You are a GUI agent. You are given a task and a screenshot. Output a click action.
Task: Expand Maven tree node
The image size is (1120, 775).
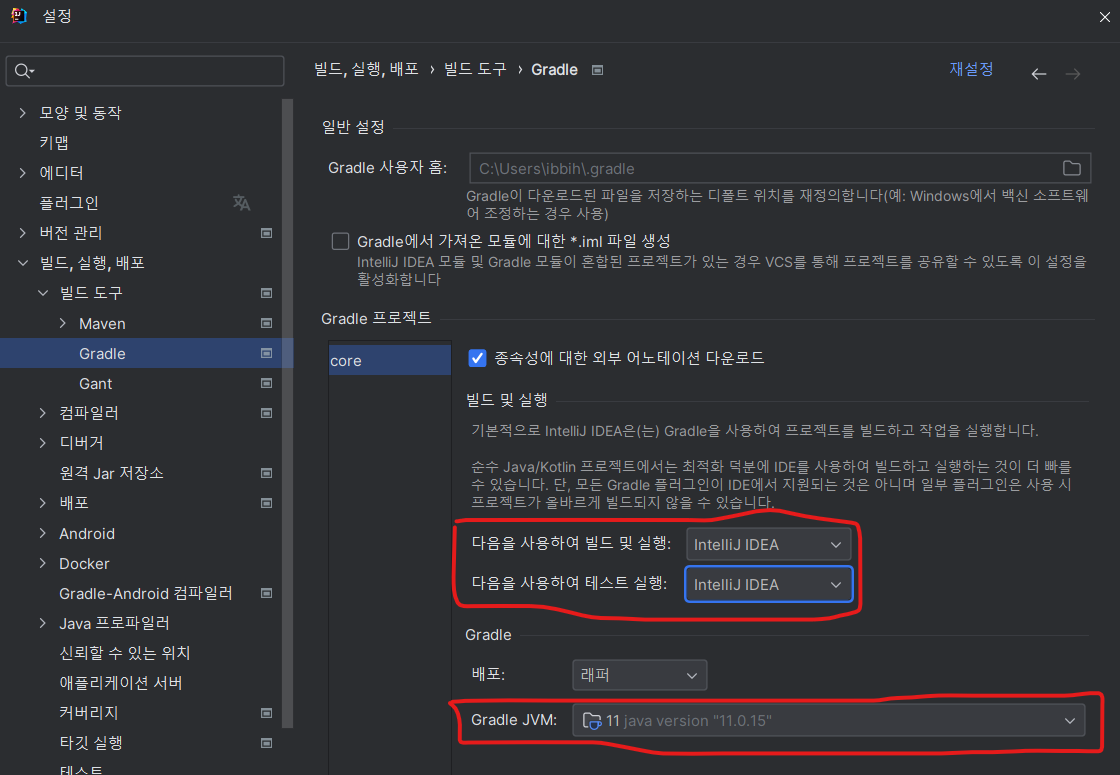(63, 323)
